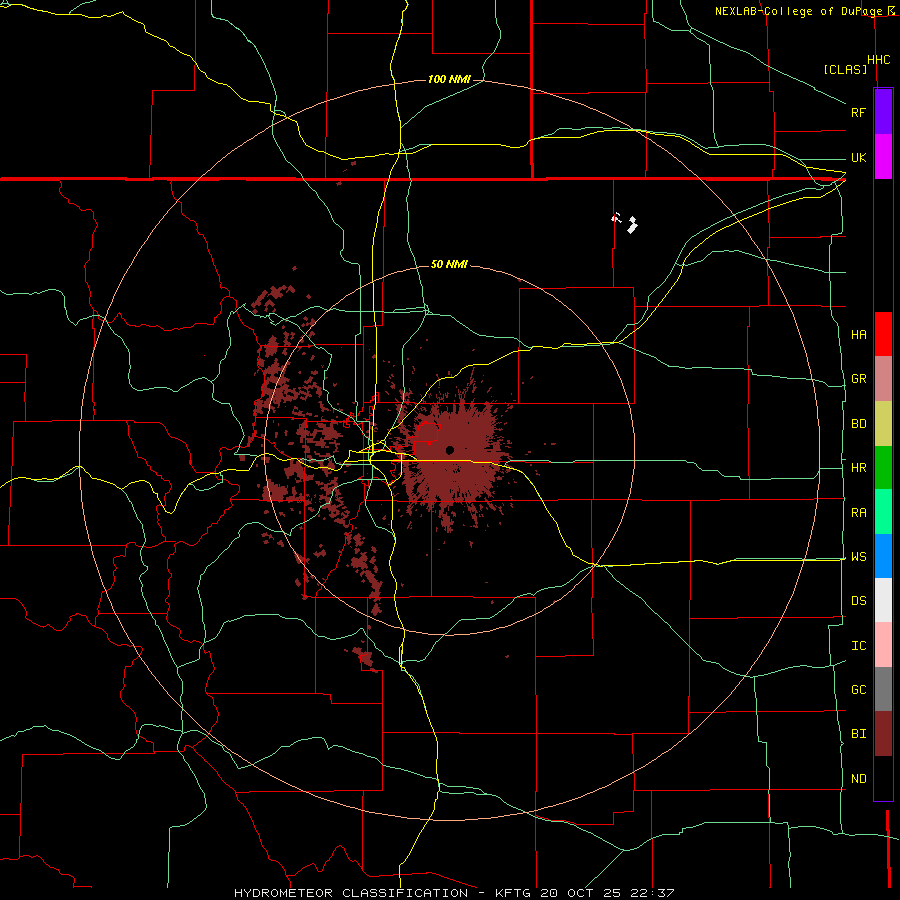The height and width of the screenshot is (900, 900).
Task: Click the ND black legend color swatch
Action: 883,778
